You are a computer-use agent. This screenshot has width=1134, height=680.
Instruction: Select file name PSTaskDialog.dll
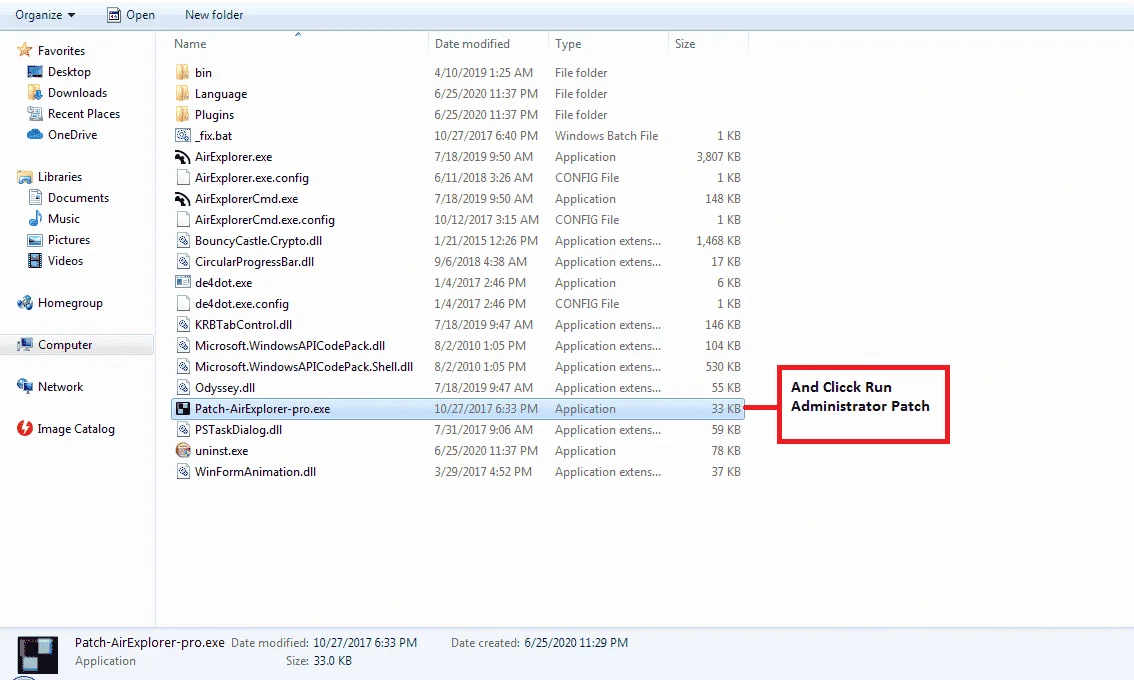point(239,429)
